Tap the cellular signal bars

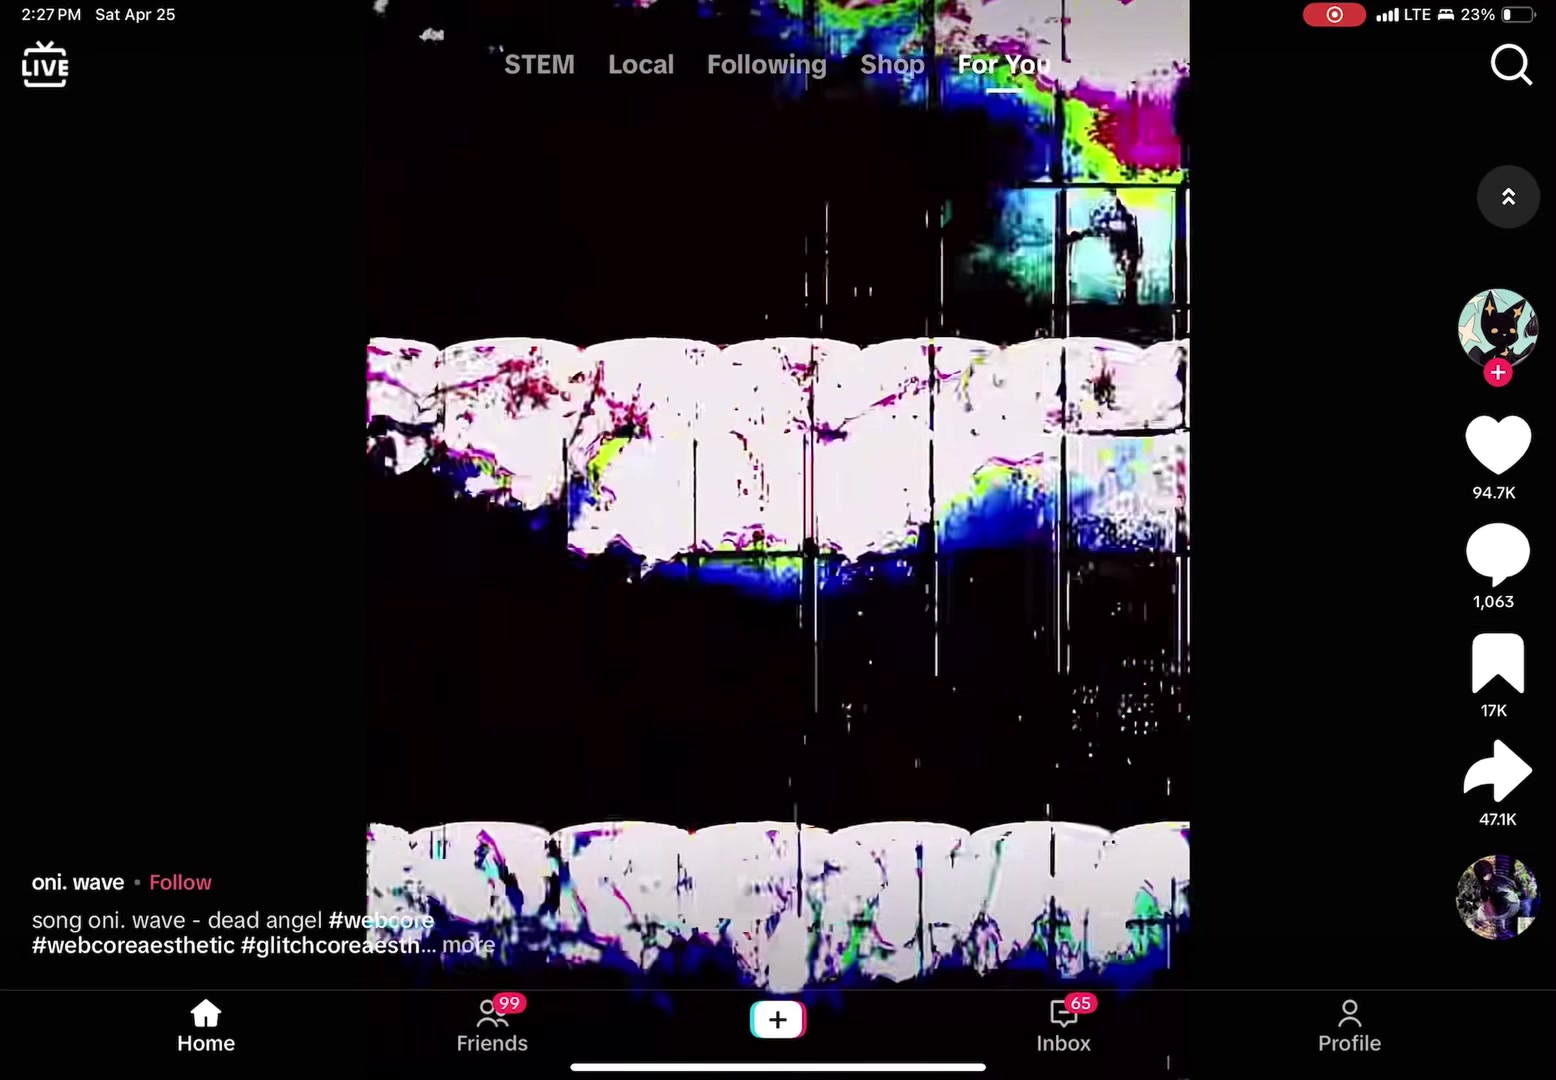[1388, 15]
